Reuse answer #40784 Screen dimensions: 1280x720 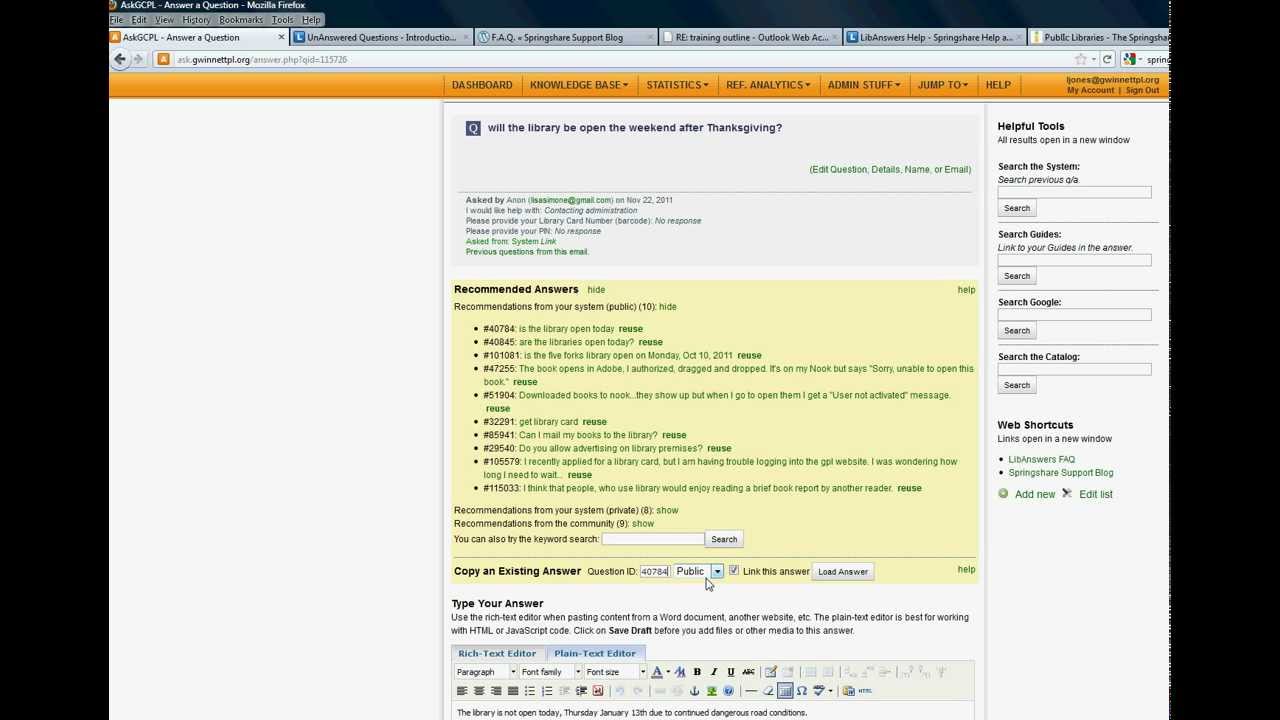pos(630,328)
